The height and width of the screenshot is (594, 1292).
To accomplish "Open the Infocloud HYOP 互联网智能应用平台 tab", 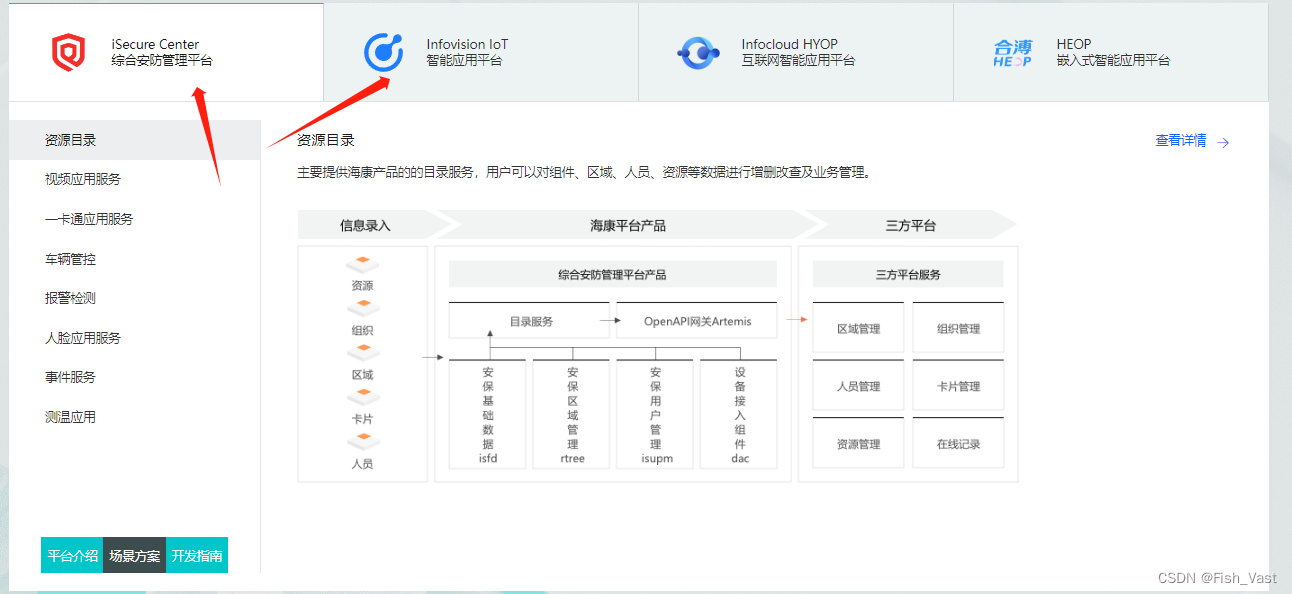I will point(796,52).
